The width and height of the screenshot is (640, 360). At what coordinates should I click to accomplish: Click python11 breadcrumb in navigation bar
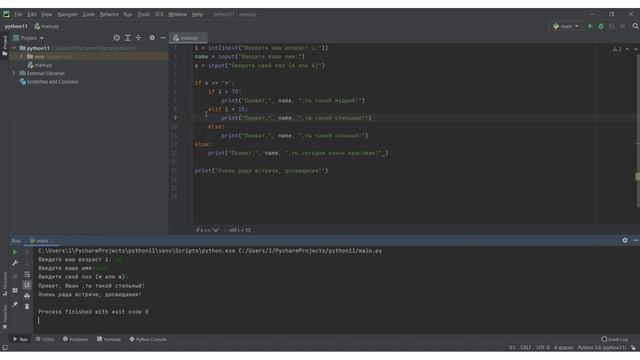pyautogui.click(x=16, y=26)
